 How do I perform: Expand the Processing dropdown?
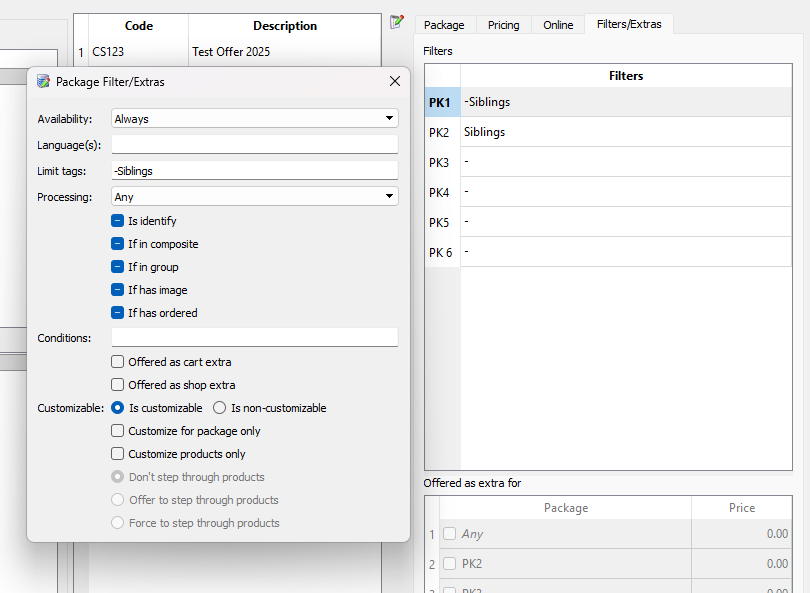(255, 197)
